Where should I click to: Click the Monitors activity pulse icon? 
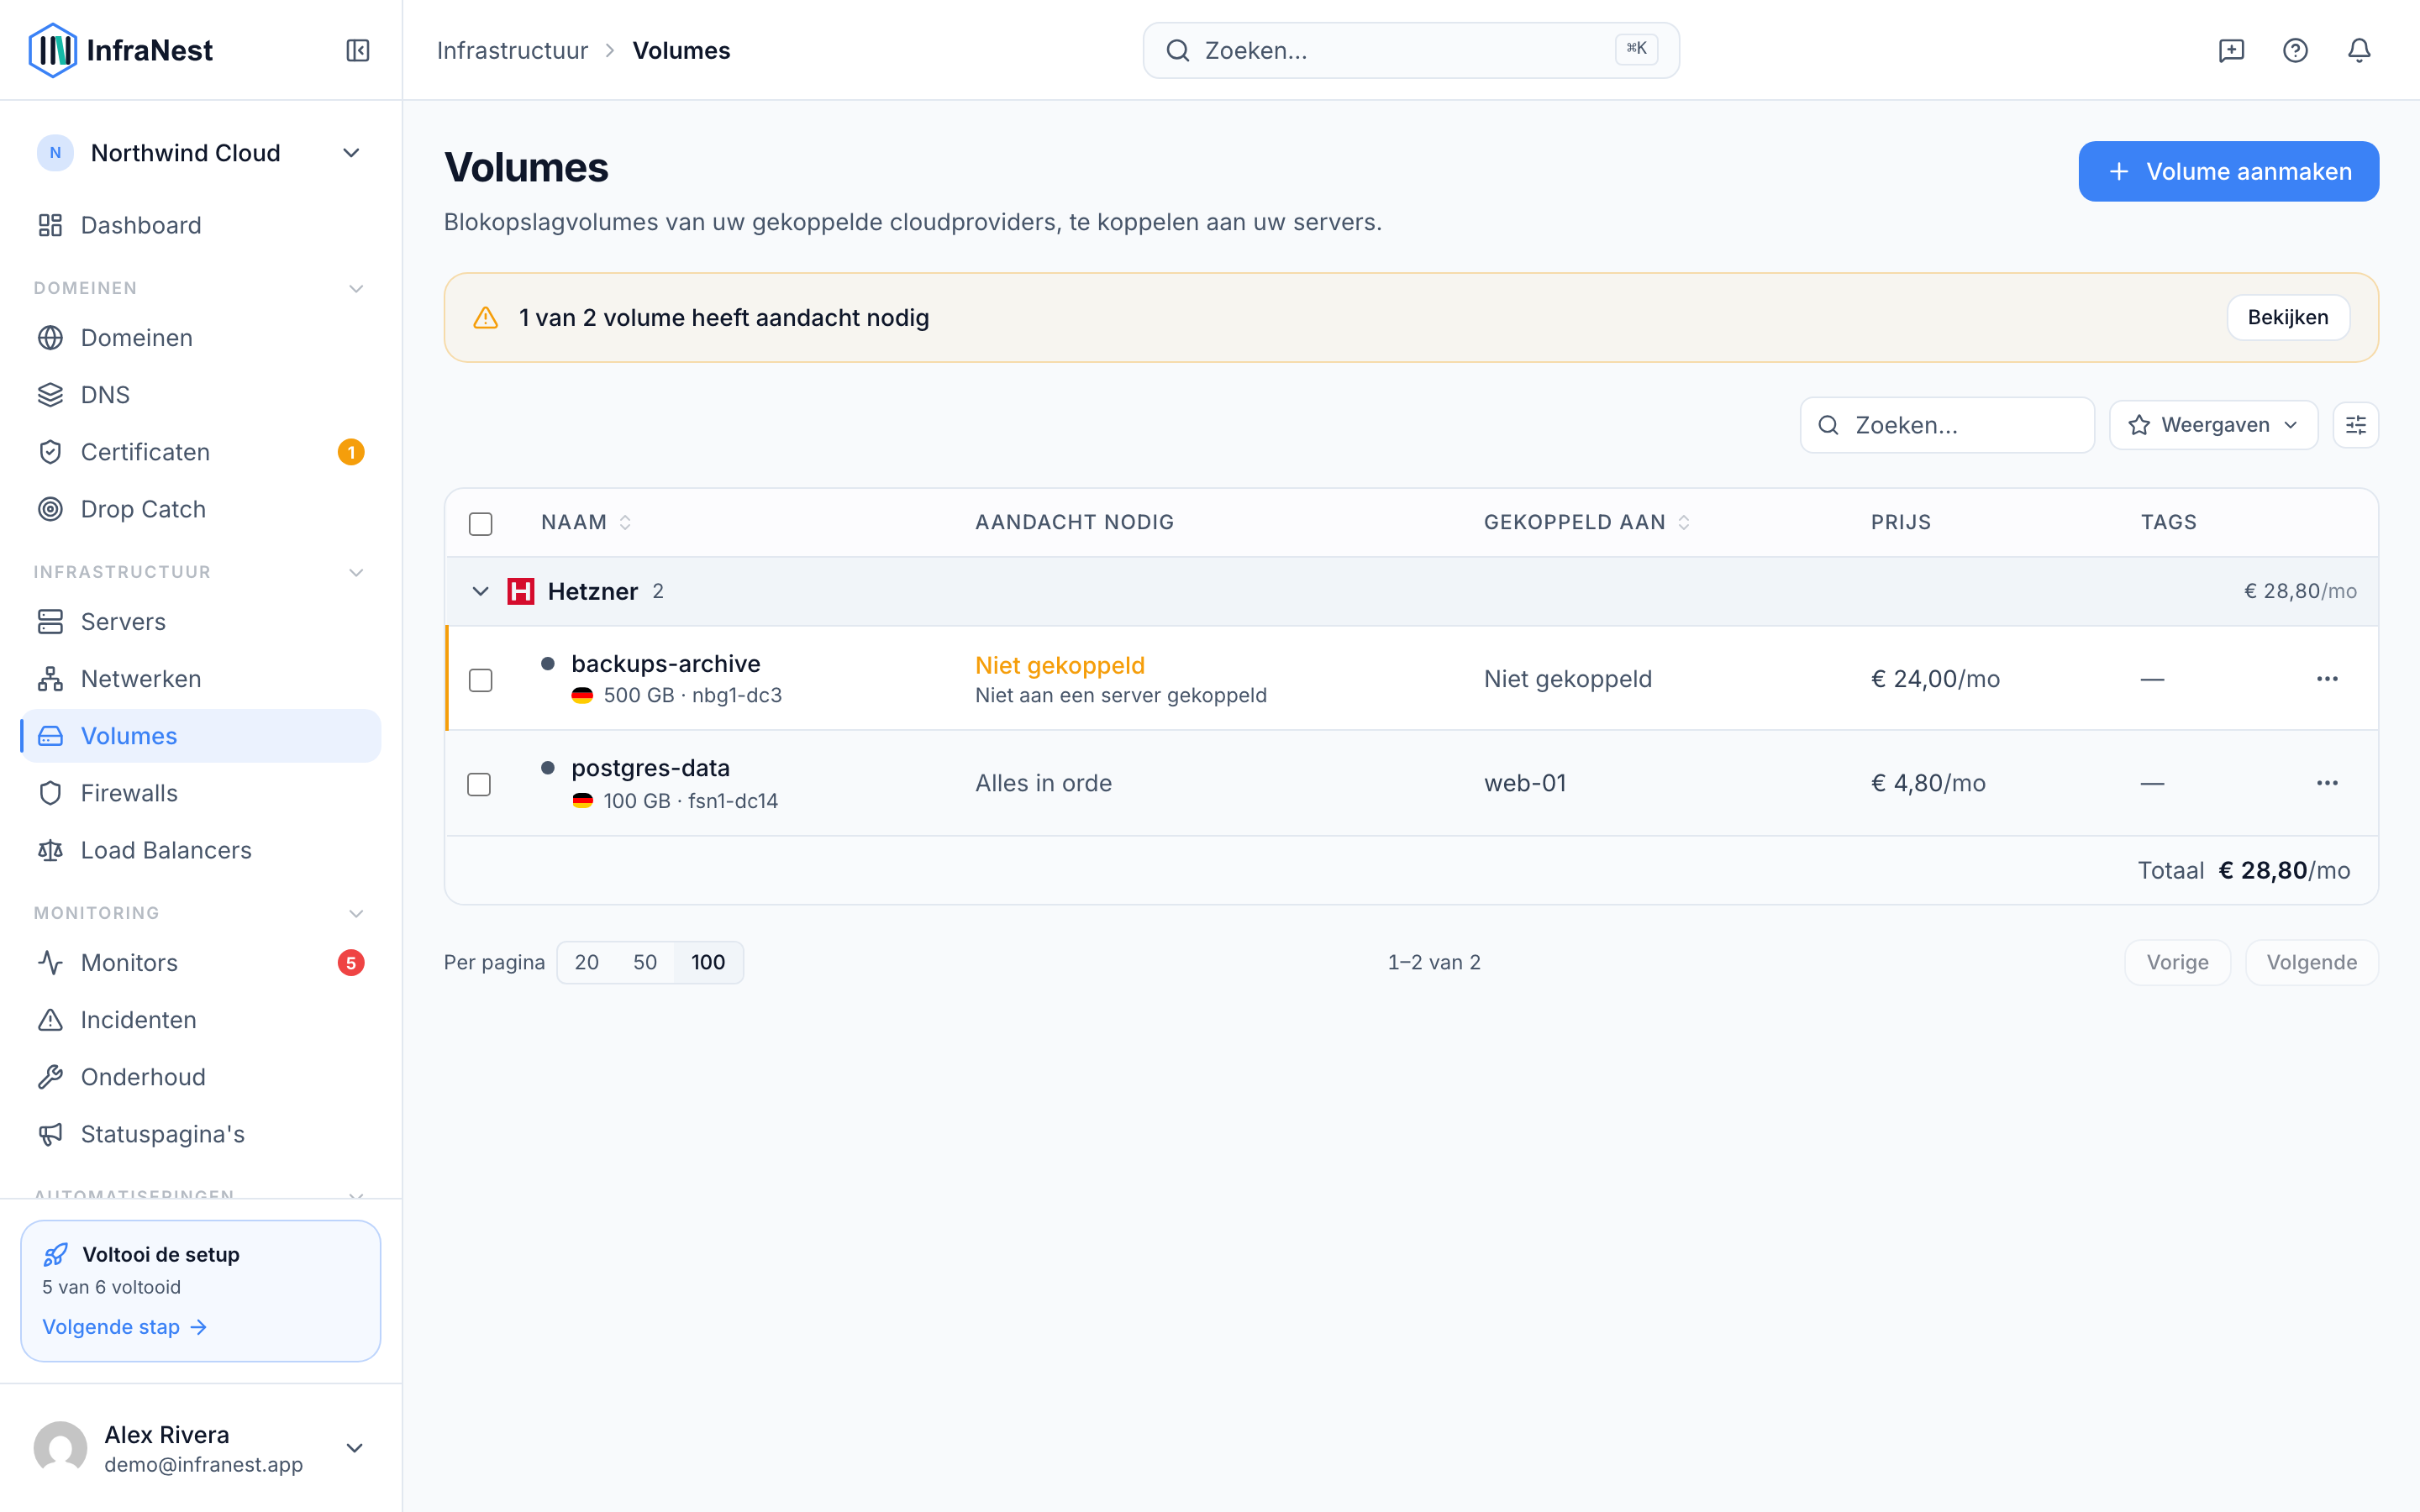pos(50,963)
